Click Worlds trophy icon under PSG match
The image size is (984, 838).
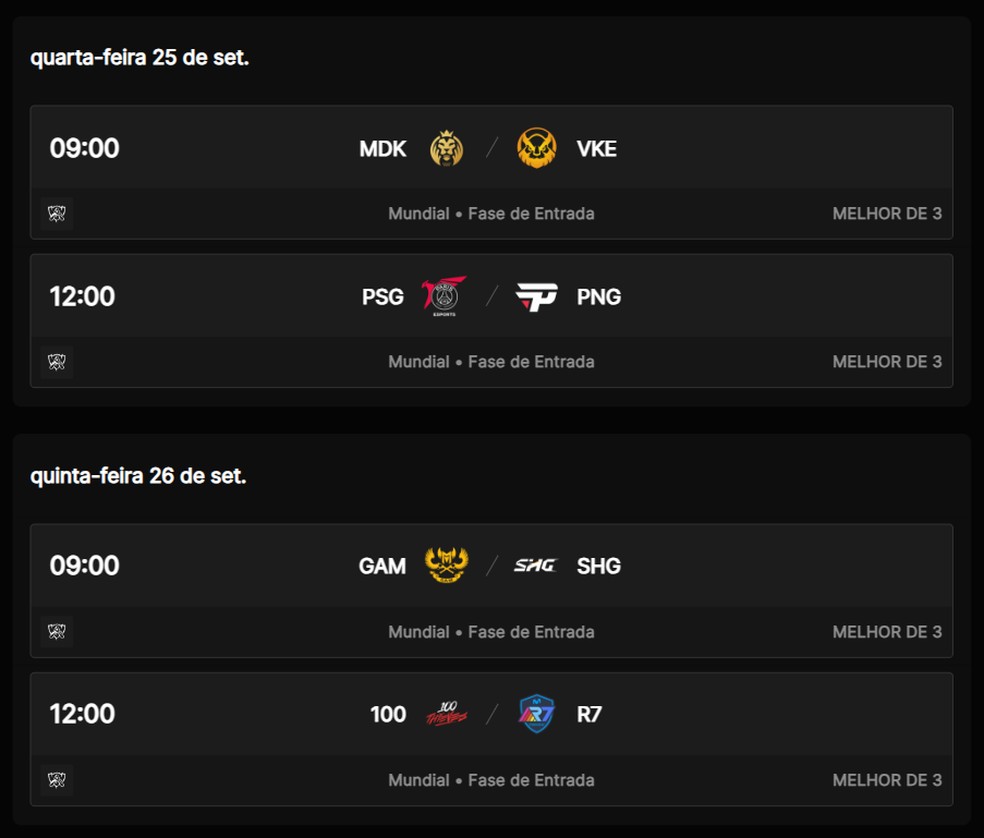(x=57, y=362)
